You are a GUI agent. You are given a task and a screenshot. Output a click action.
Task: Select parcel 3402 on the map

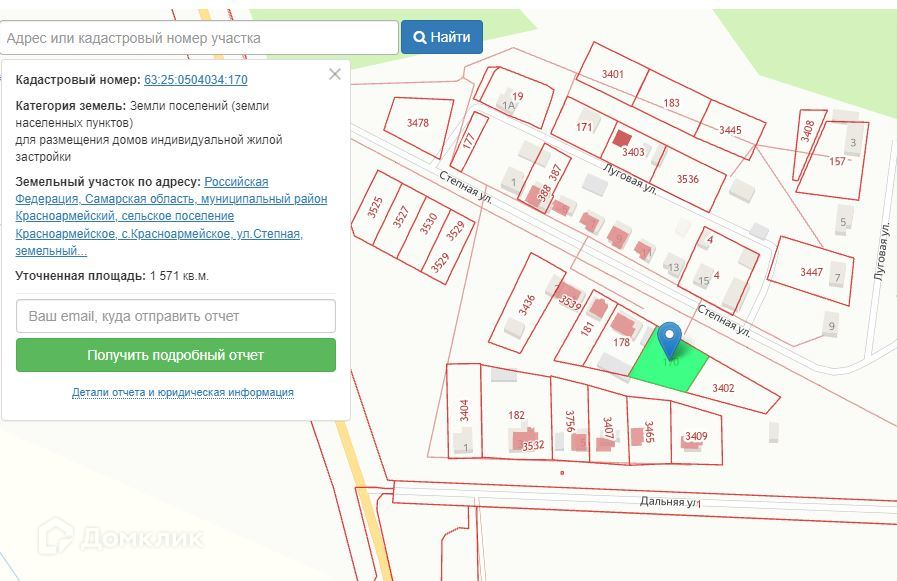point(723,388)
